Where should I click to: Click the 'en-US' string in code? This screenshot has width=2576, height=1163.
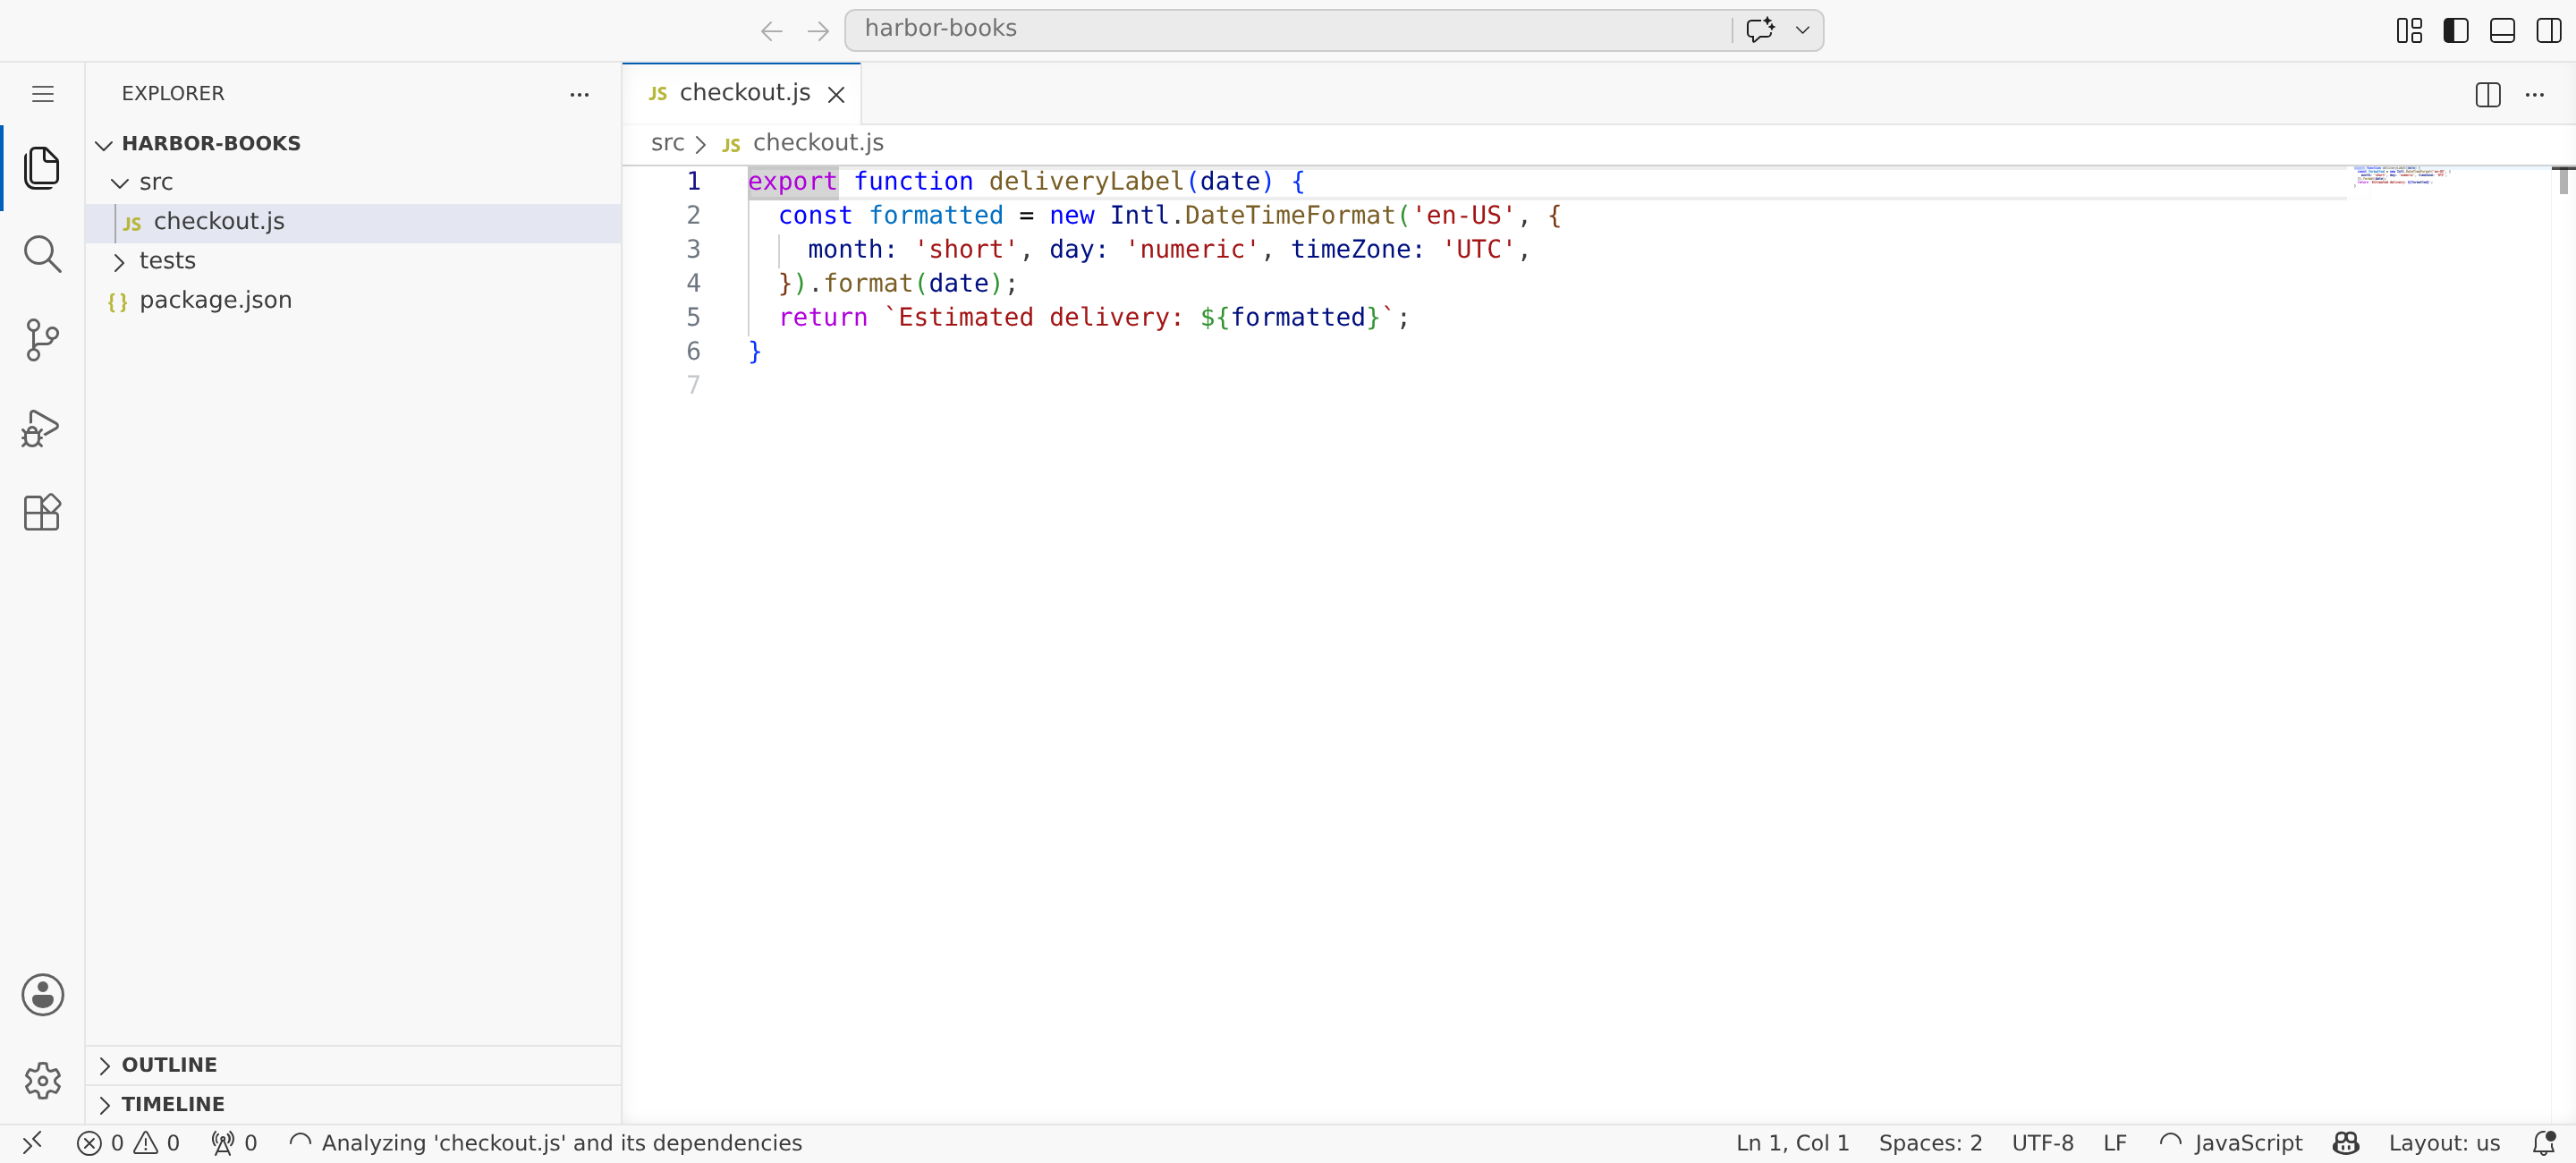pos(1463,215)
